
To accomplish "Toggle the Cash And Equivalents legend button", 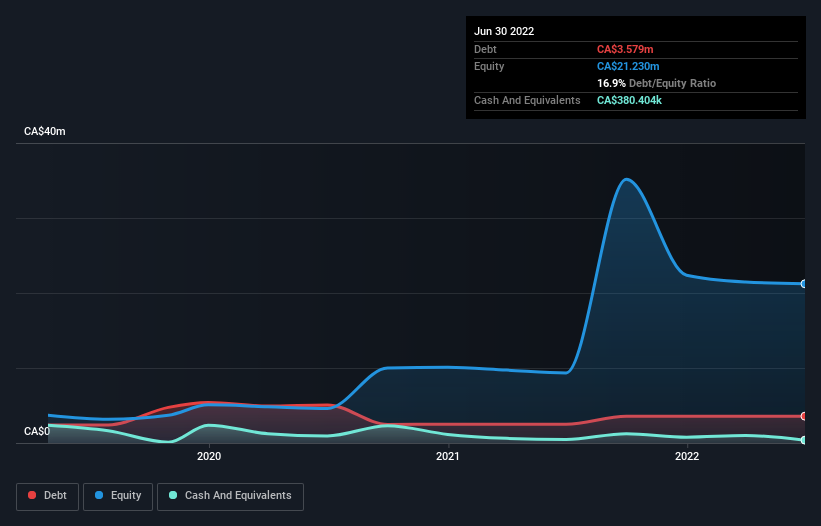I will click(230, 496).
